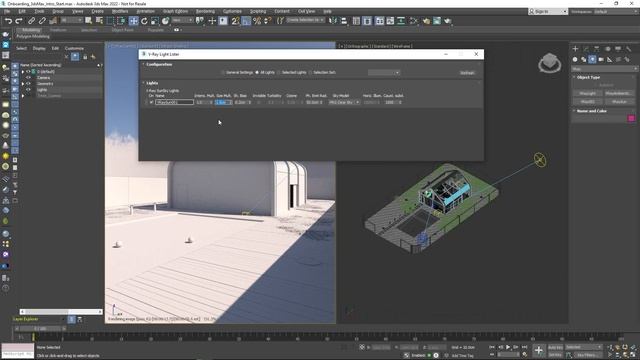Select the Cameras category icon in command panel

pos(601,60)
